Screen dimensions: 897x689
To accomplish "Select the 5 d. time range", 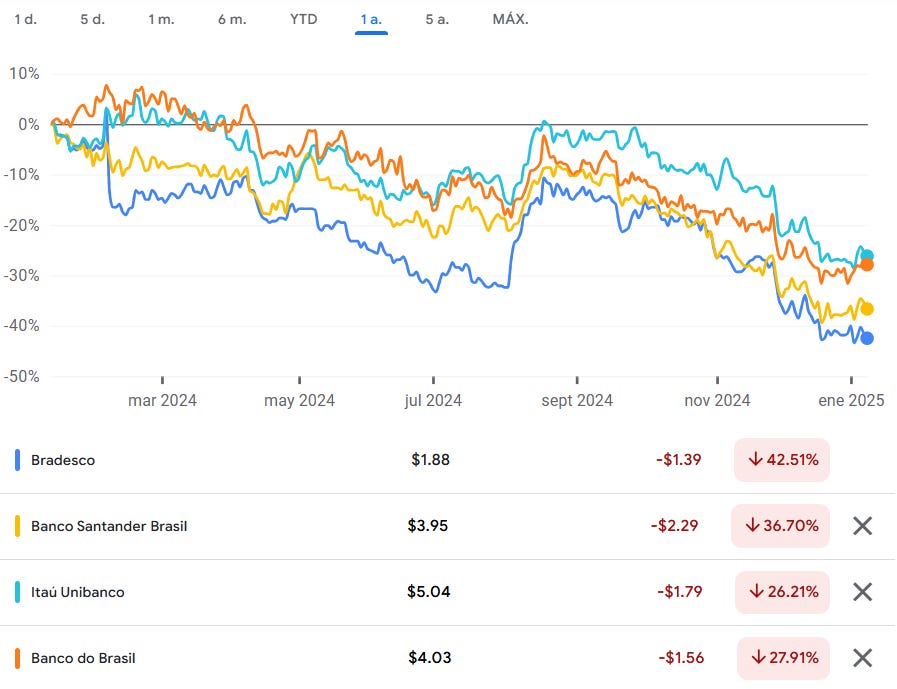I will tap(93, 19).
